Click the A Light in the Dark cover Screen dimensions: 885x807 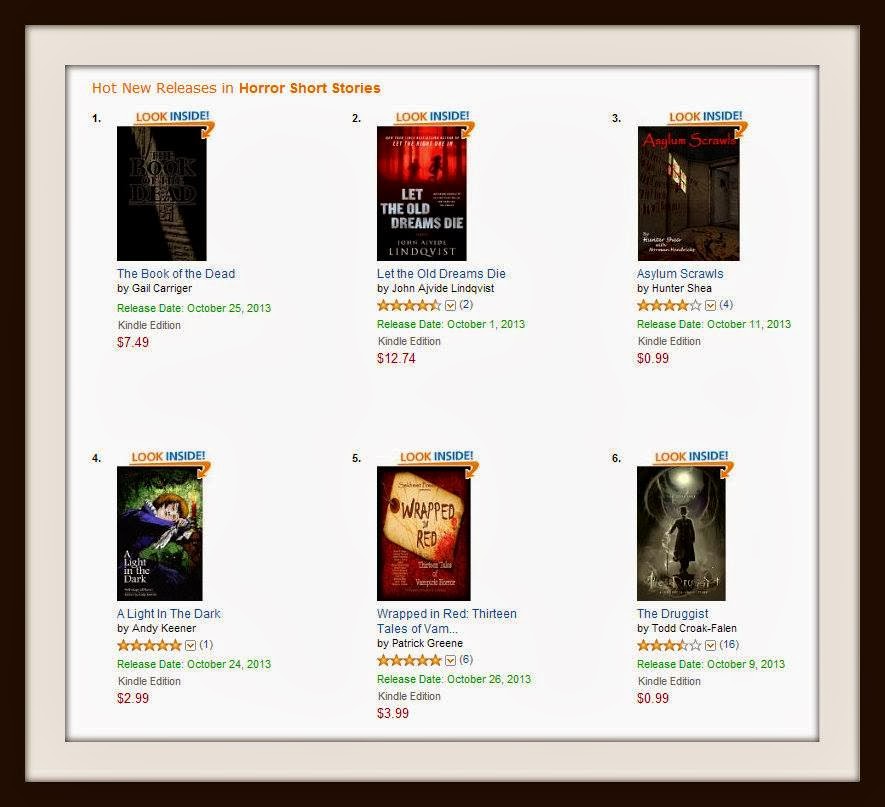pyautogui.click(x=159, y=533)
